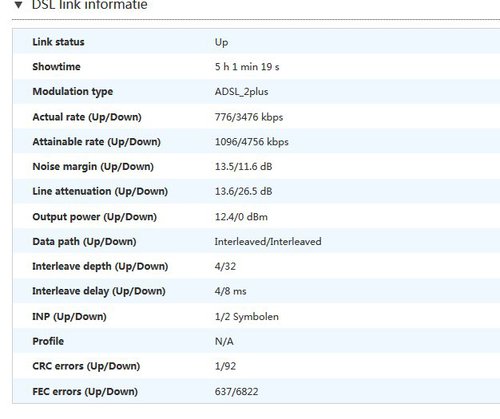500x419 pixels.
Task: Click the Up link status value
Action: pyautogui.click(x=221, y=43)
